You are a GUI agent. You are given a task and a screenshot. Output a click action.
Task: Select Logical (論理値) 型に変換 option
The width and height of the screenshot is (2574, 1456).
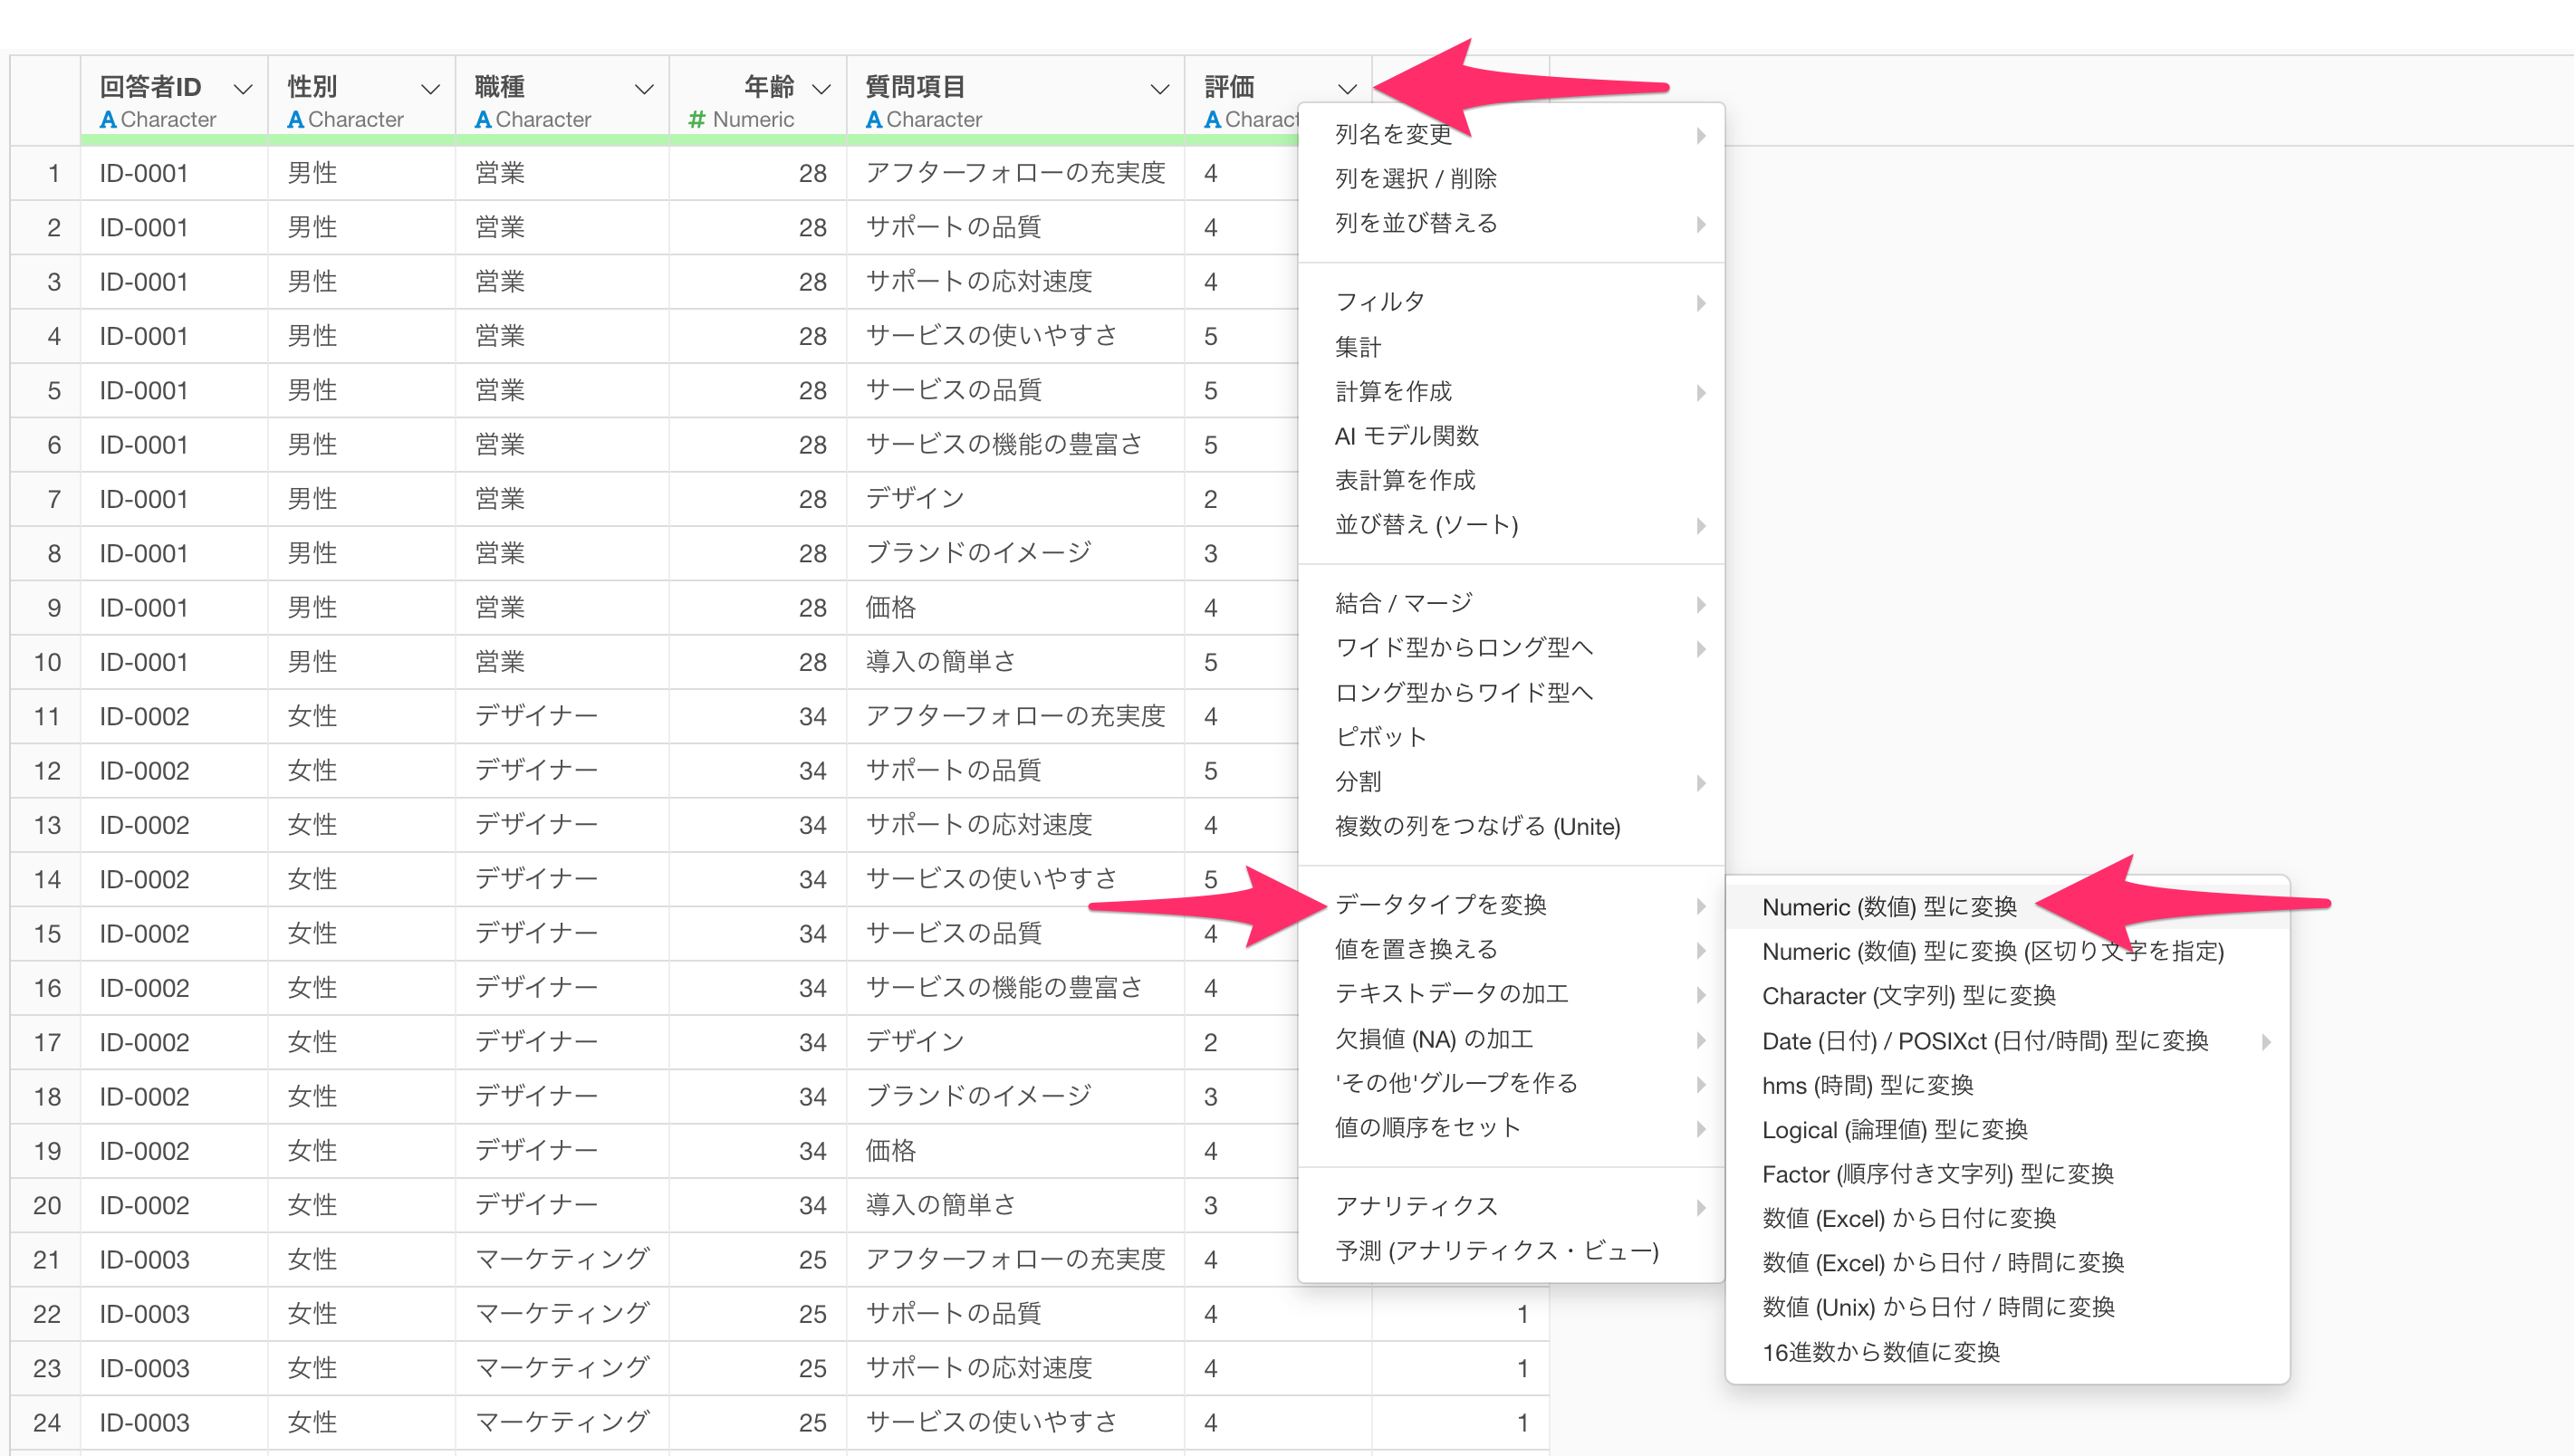click(x=1894, y=1130)
